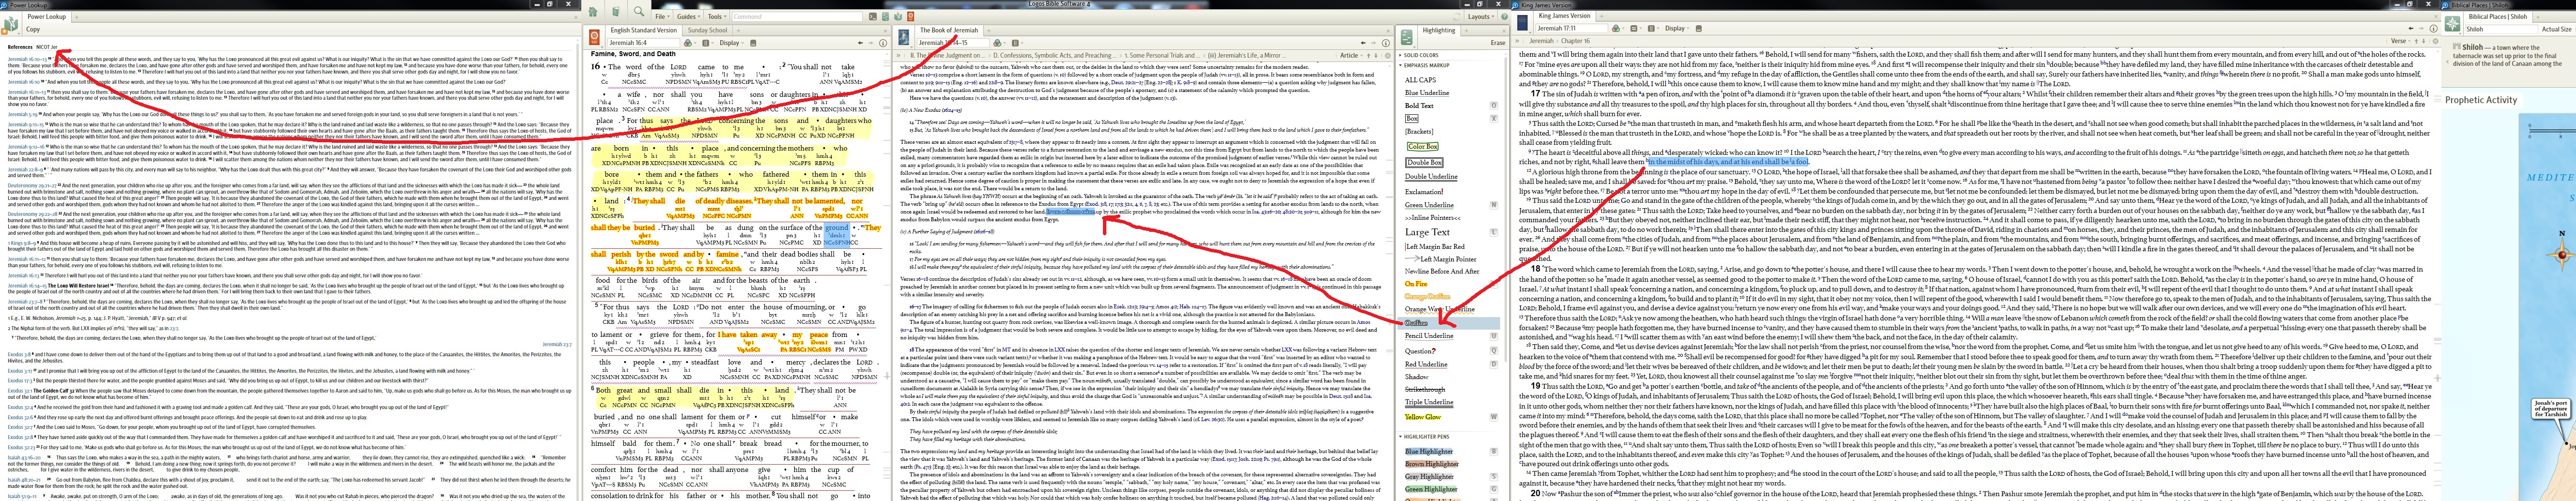Open the Library book icon
Screen dimensions: 2576x501
pyautogui.click(x=616, y=12)
